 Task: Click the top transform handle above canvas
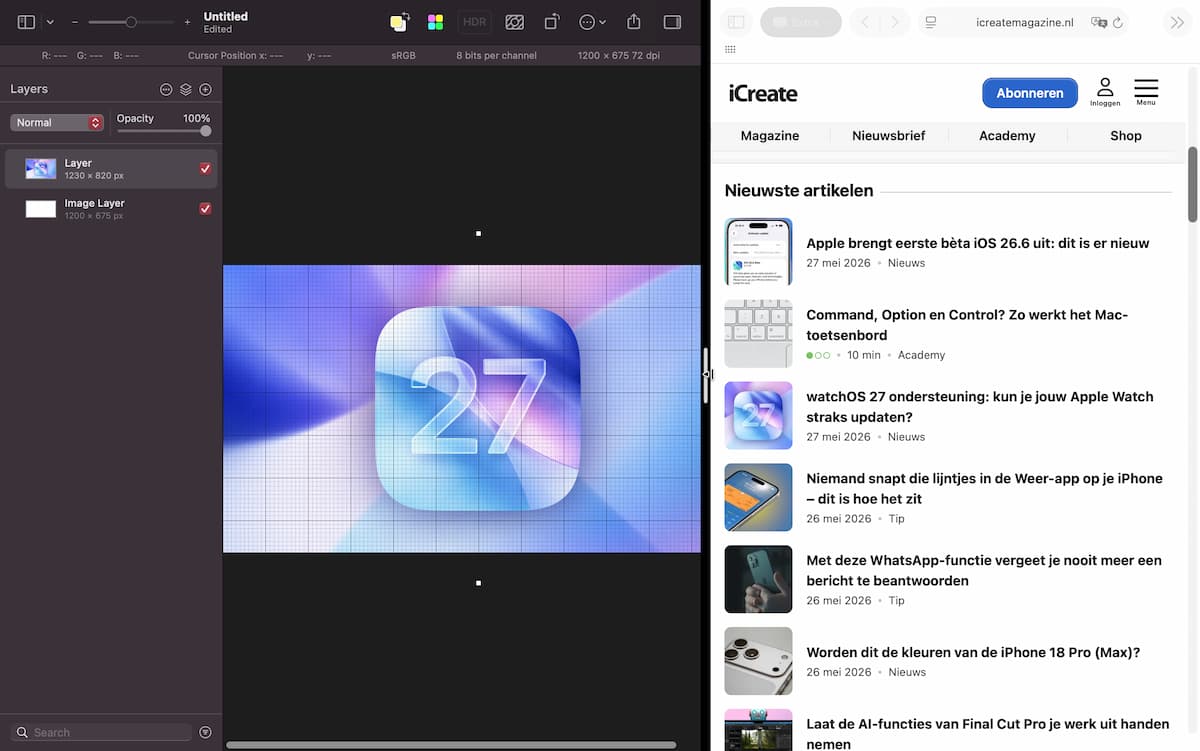pyautogui.click(x=479, y=234)
